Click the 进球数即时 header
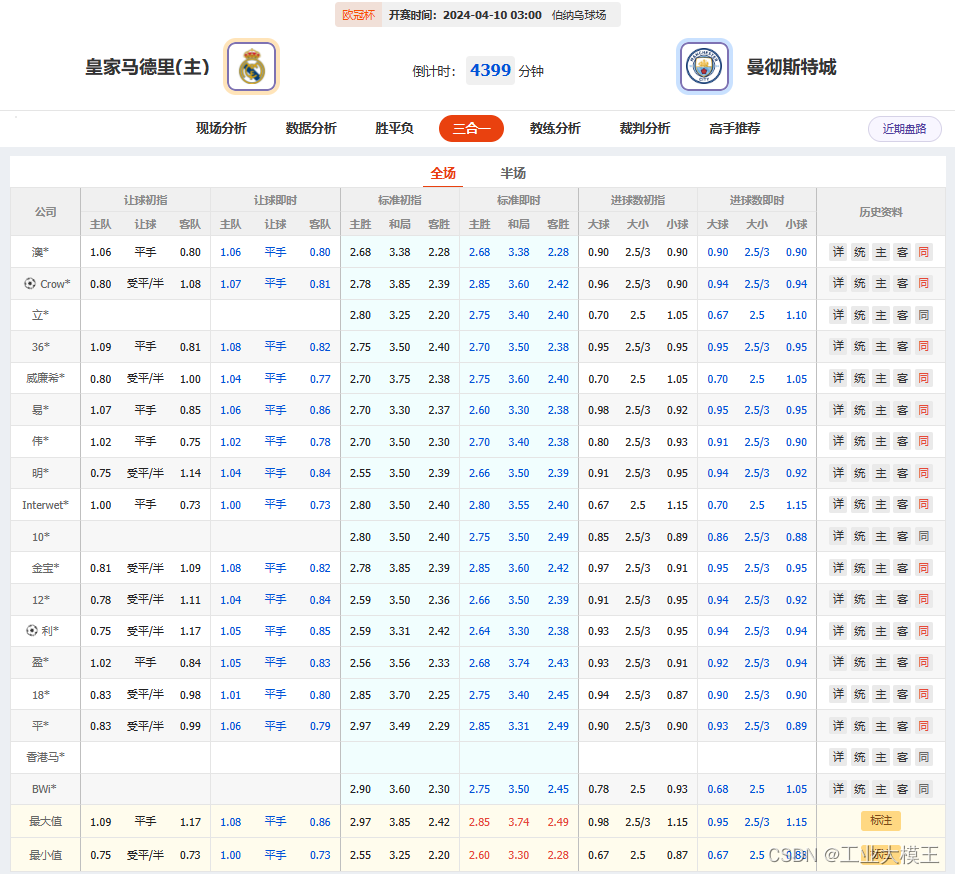Viewport: 955px width, 874px height. pyautogui.click(x=757, y=200)
